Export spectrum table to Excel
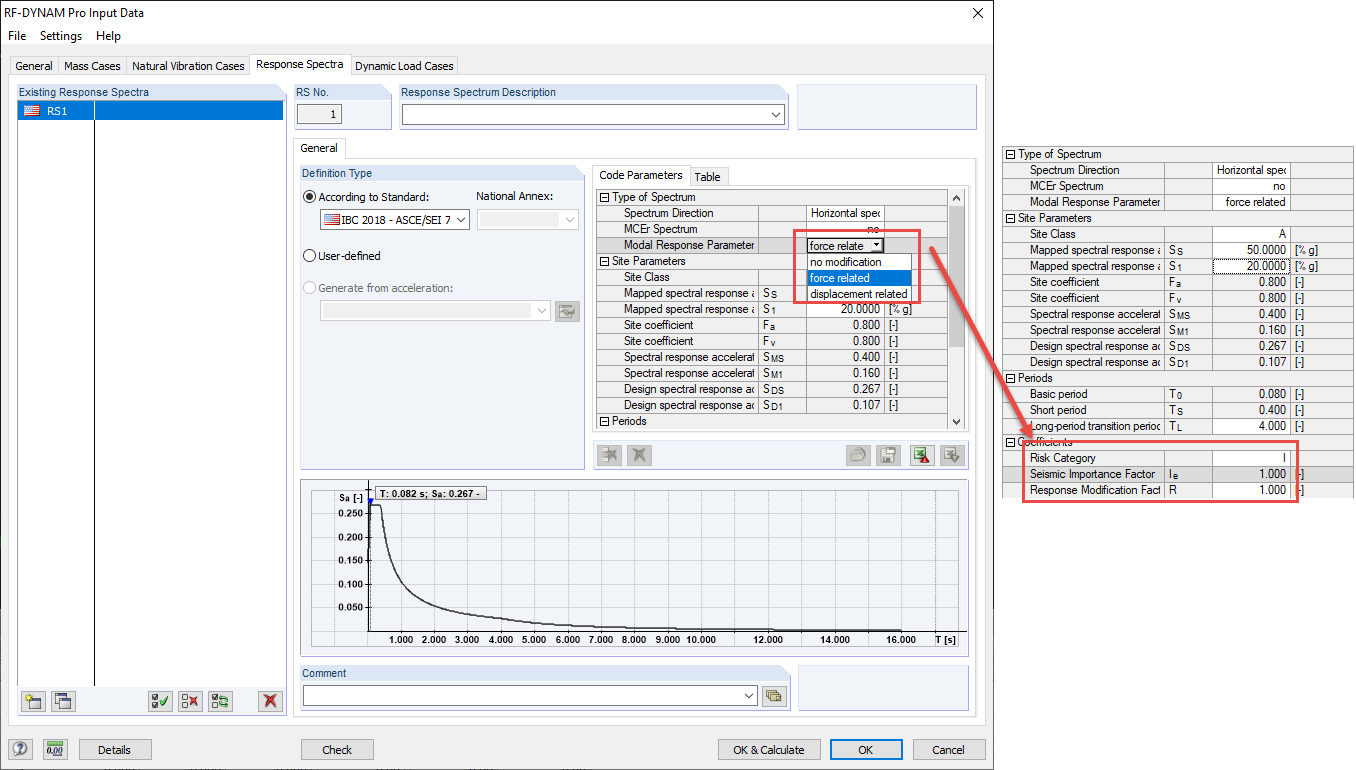 [921, 455]
